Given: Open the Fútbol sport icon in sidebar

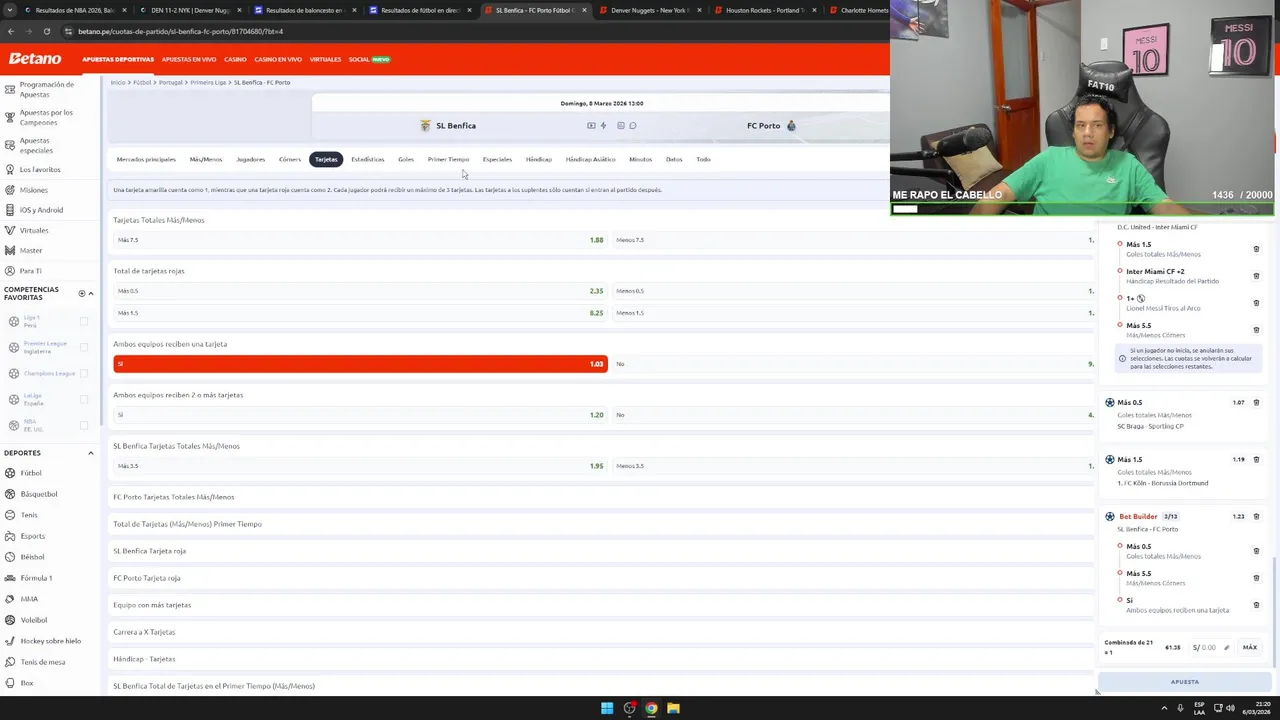Looking at the screenshot, I should [10, 473].
